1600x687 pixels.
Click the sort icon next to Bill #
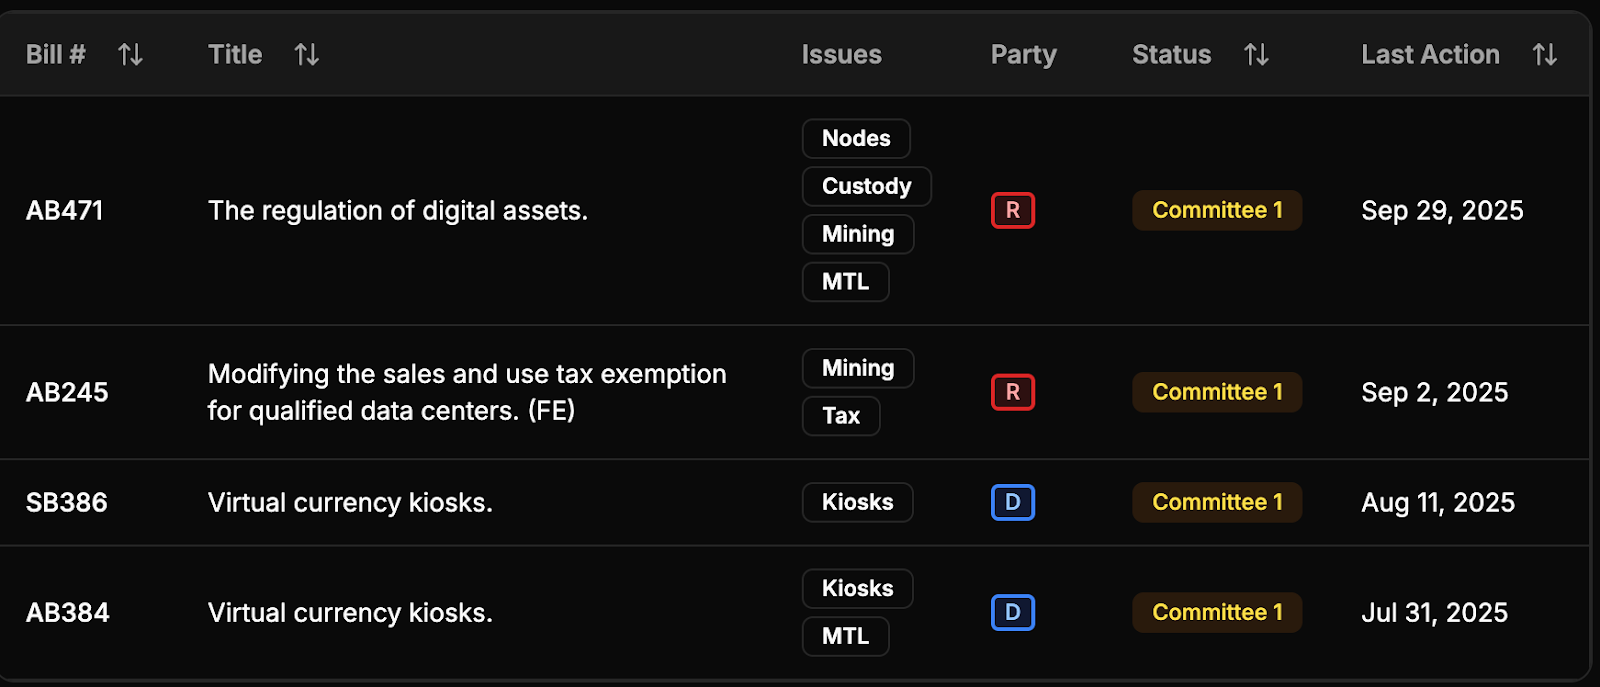[130, 55]
